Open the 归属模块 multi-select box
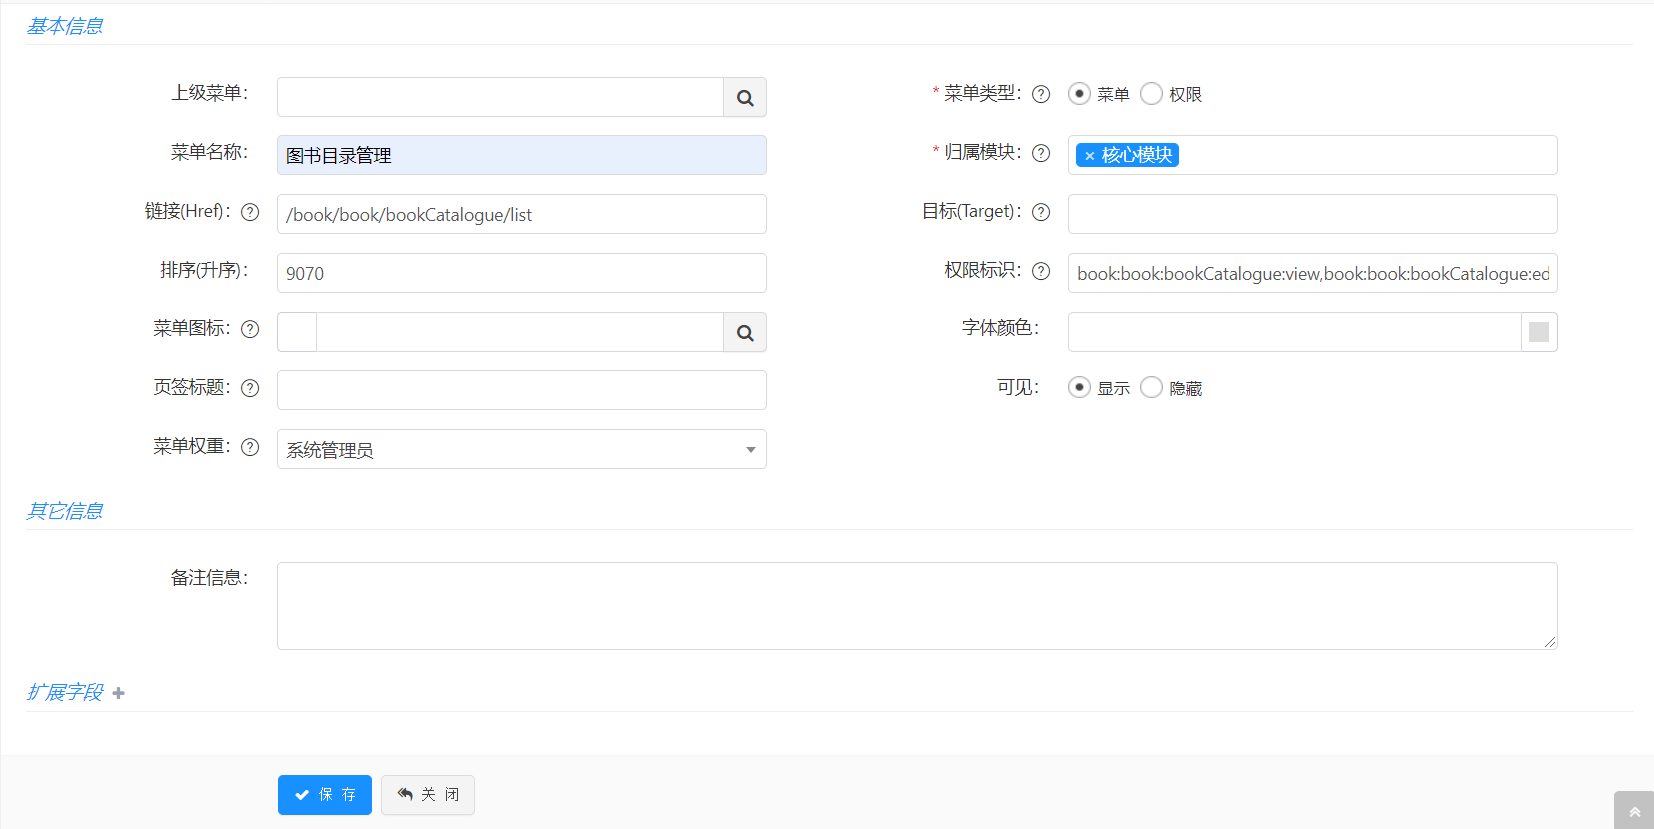This screenshot has height=829, width=1654. point(1312,155)
